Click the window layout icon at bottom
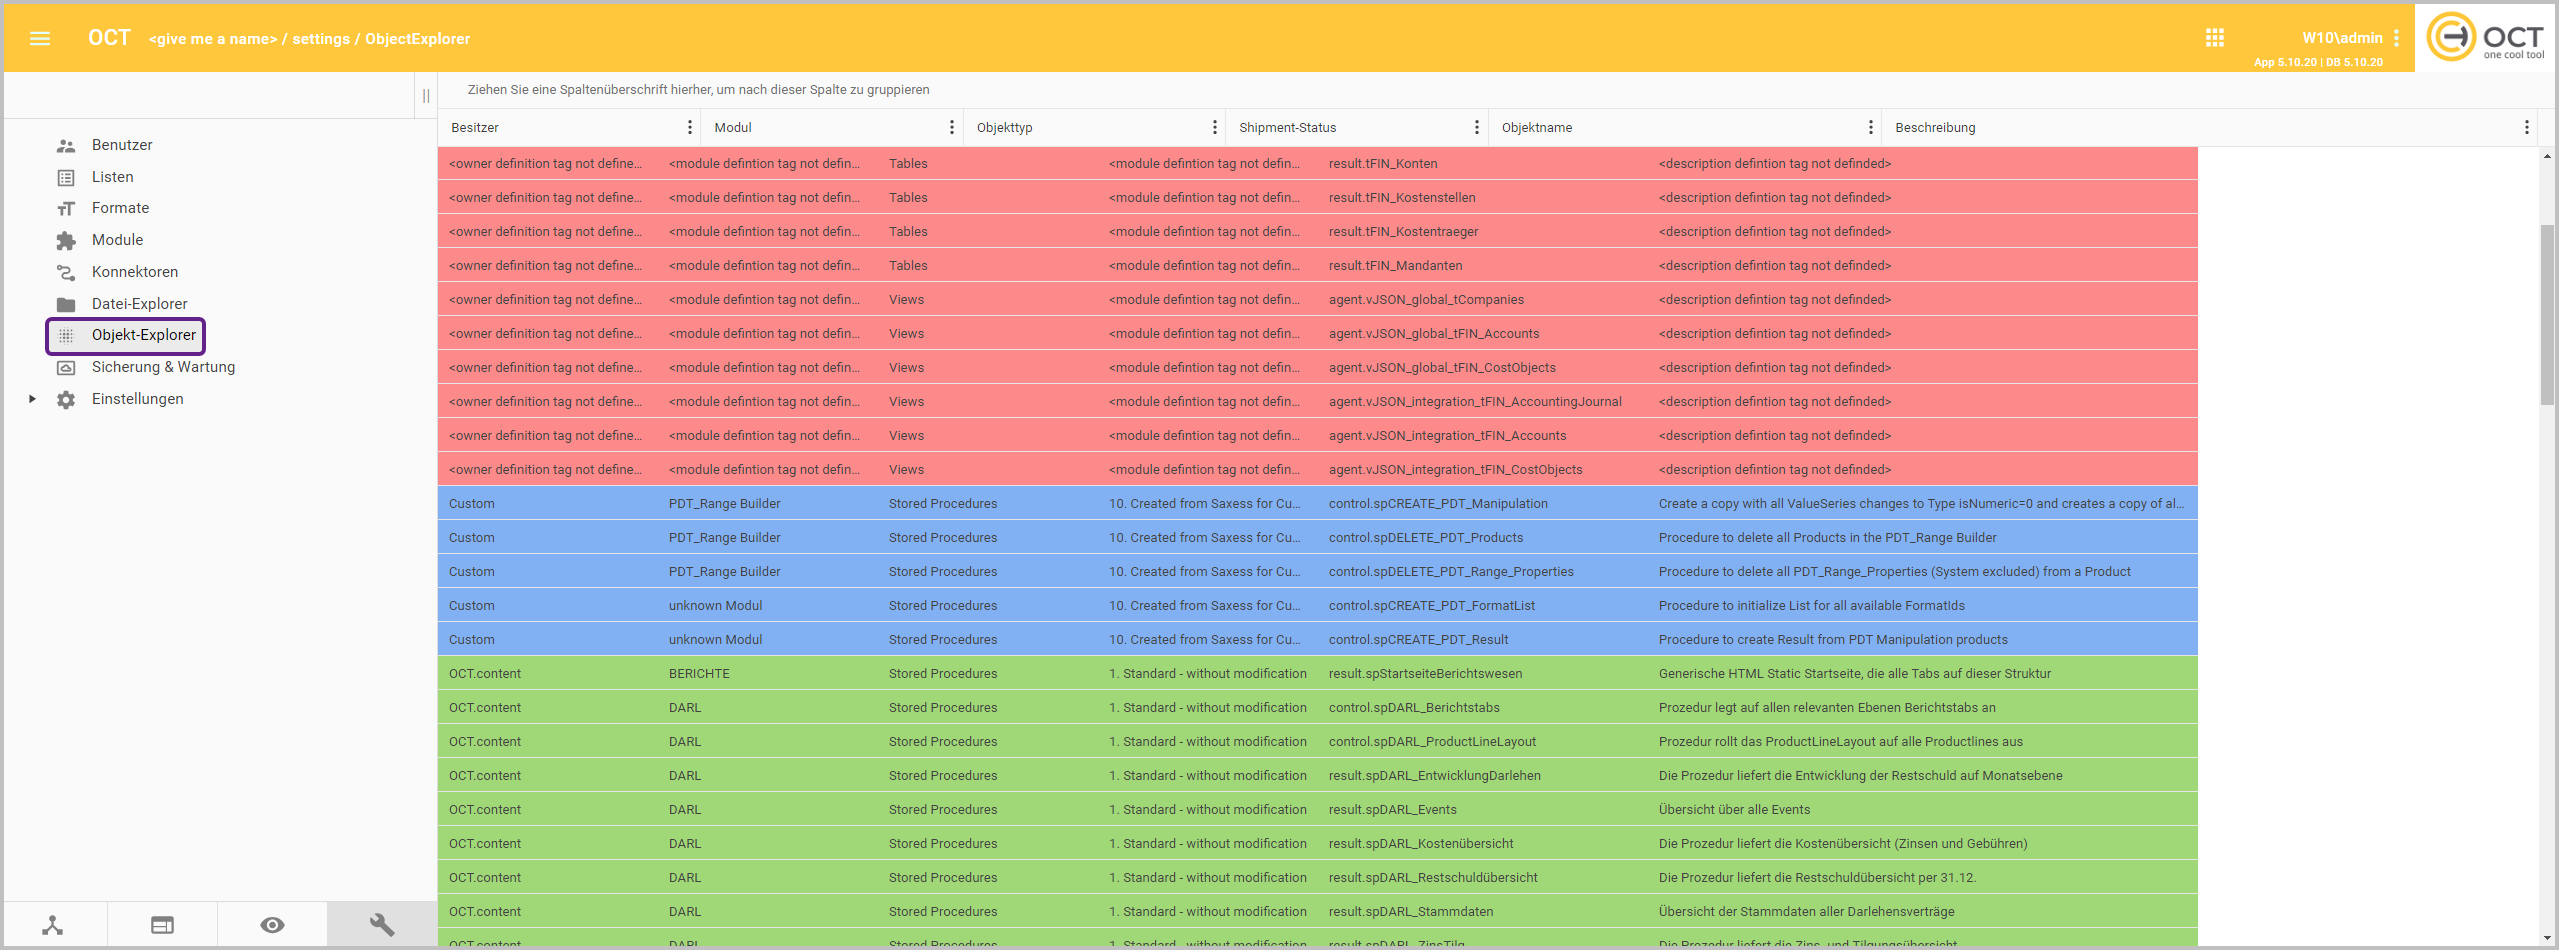The image size is (2559, 950). pyautogui.click(x=162, y=925)
